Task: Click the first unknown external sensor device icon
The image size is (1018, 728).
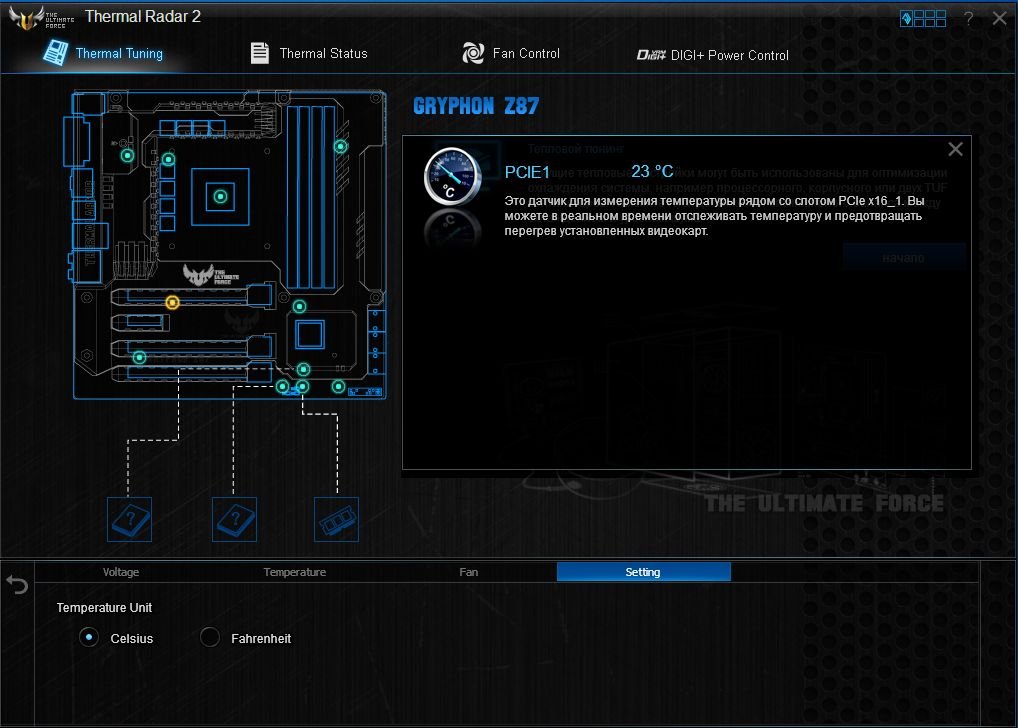Action: click(x=129, y=519)
